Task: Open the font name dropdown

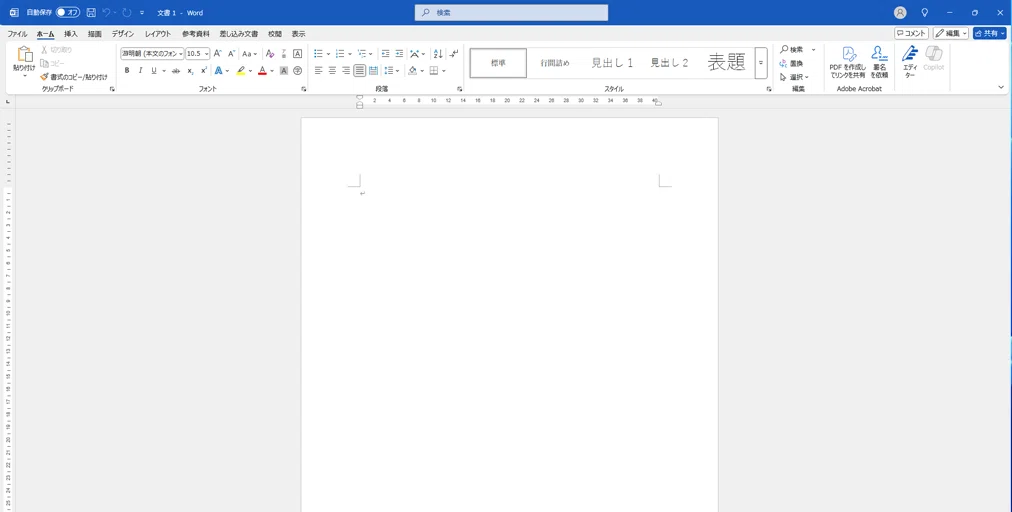Action: [181, 54]
